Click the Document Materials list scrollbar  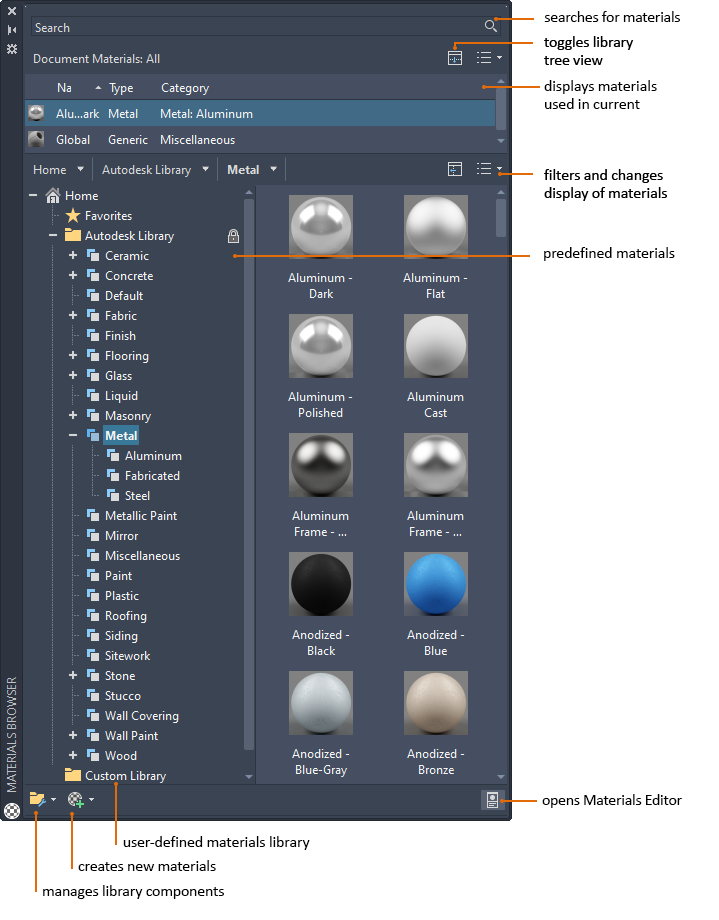click(x=501, y=111)
